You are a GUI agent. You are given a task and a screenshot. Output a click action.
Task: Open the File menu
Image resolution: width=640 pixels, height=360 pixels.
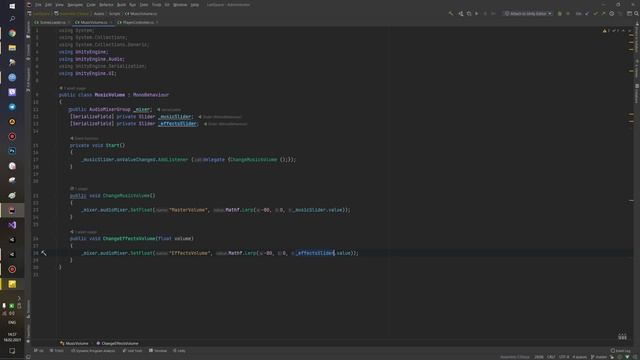pos(38,5)
